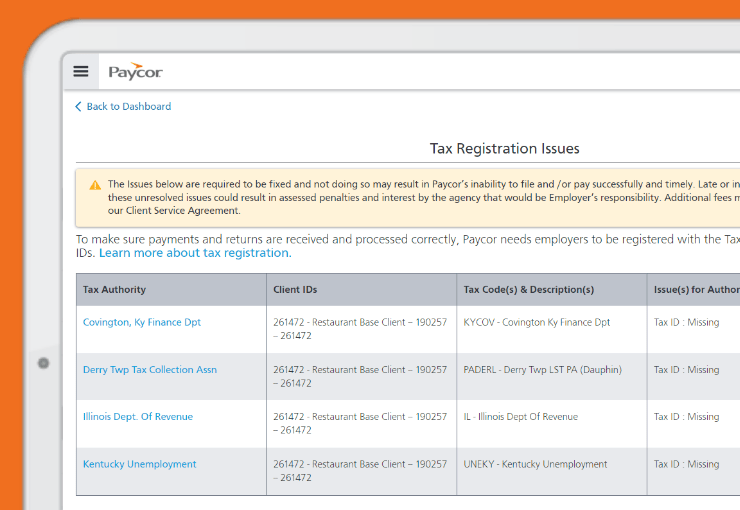
Task: Click Client IDs cell in Illinois row
Action: (360, 423)
